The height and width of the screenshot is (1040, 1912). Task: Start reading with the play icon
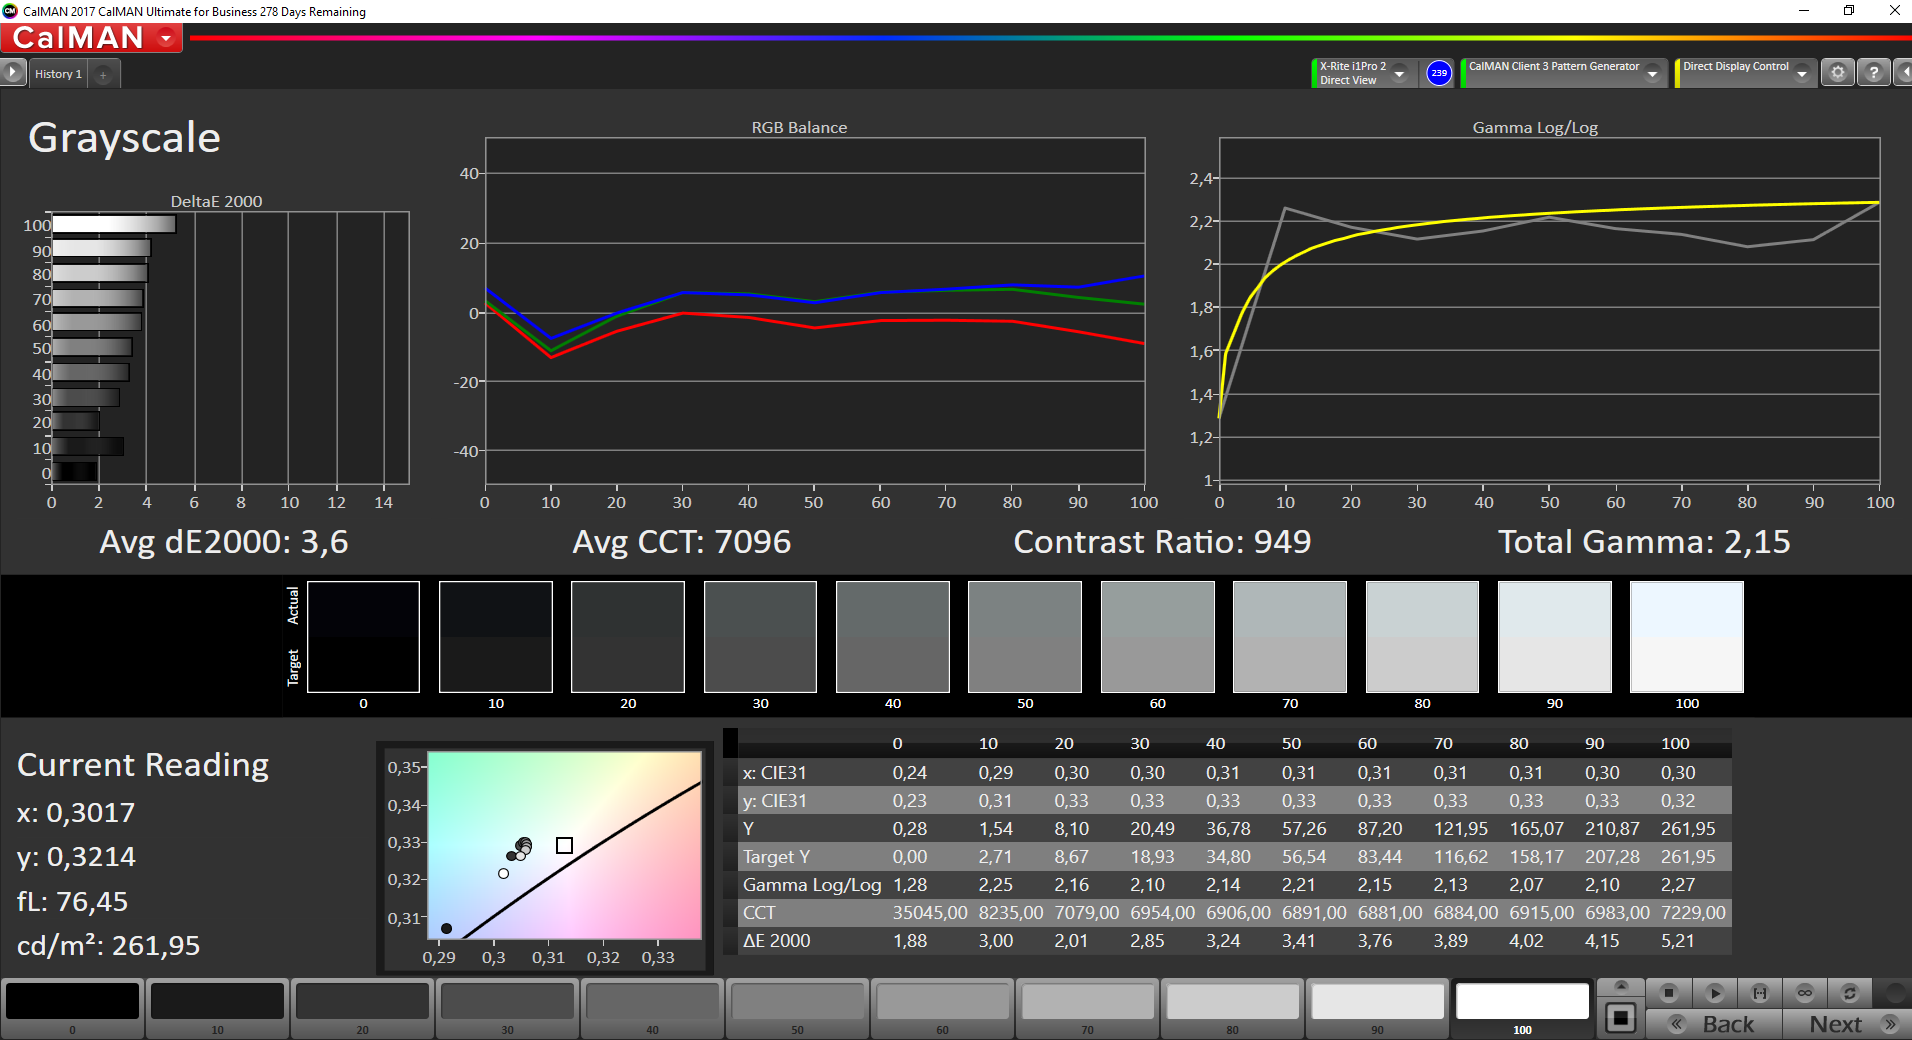pyautogui.click(x=1714, y=993)
